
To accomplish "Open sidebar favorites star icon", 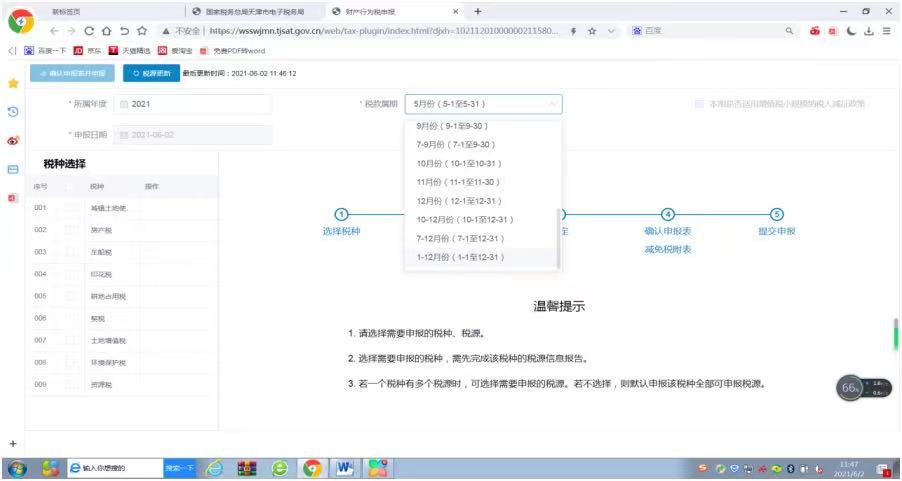I will click(x=13, y=83).
